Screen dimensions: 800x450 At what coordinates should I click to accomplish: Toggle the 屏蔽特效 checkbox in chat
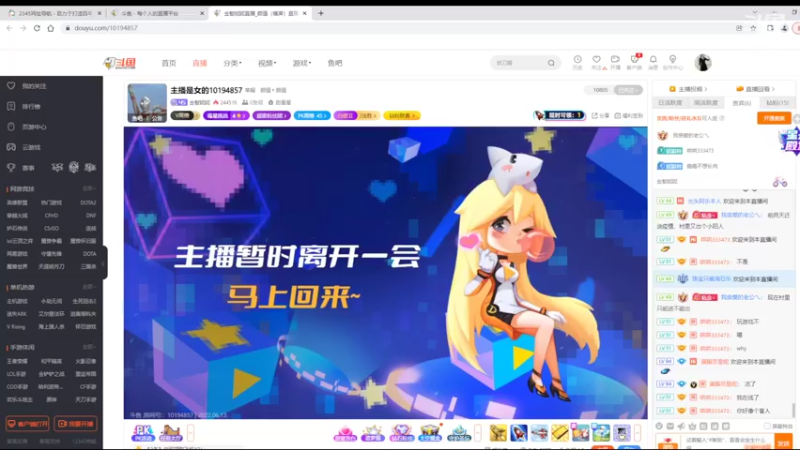[767, 426]
